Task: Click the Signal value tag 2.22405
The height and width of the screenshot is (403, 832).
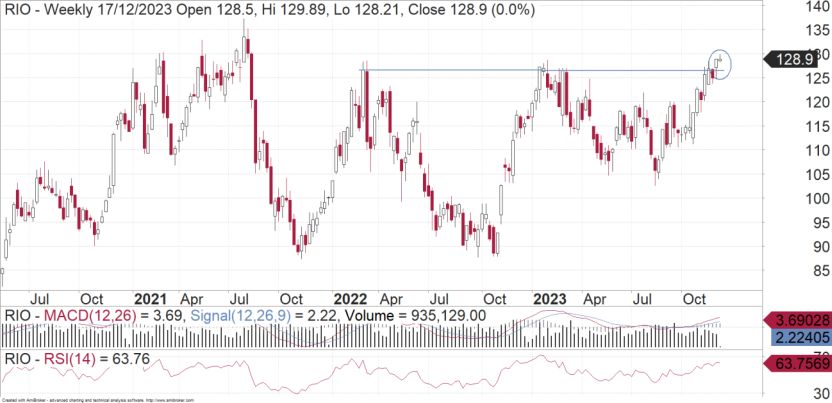Action: [800, 339]
